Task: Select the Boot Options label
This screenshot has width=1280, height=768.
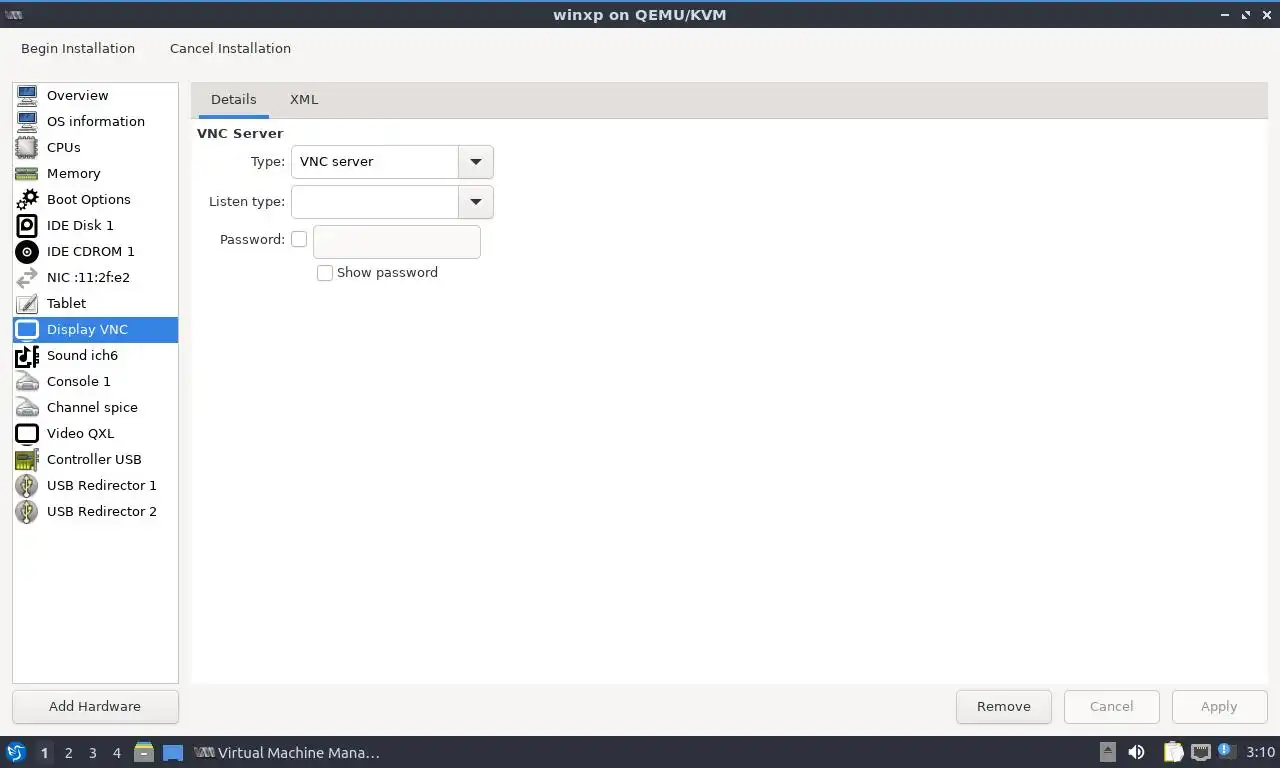Action: (89, 199)
